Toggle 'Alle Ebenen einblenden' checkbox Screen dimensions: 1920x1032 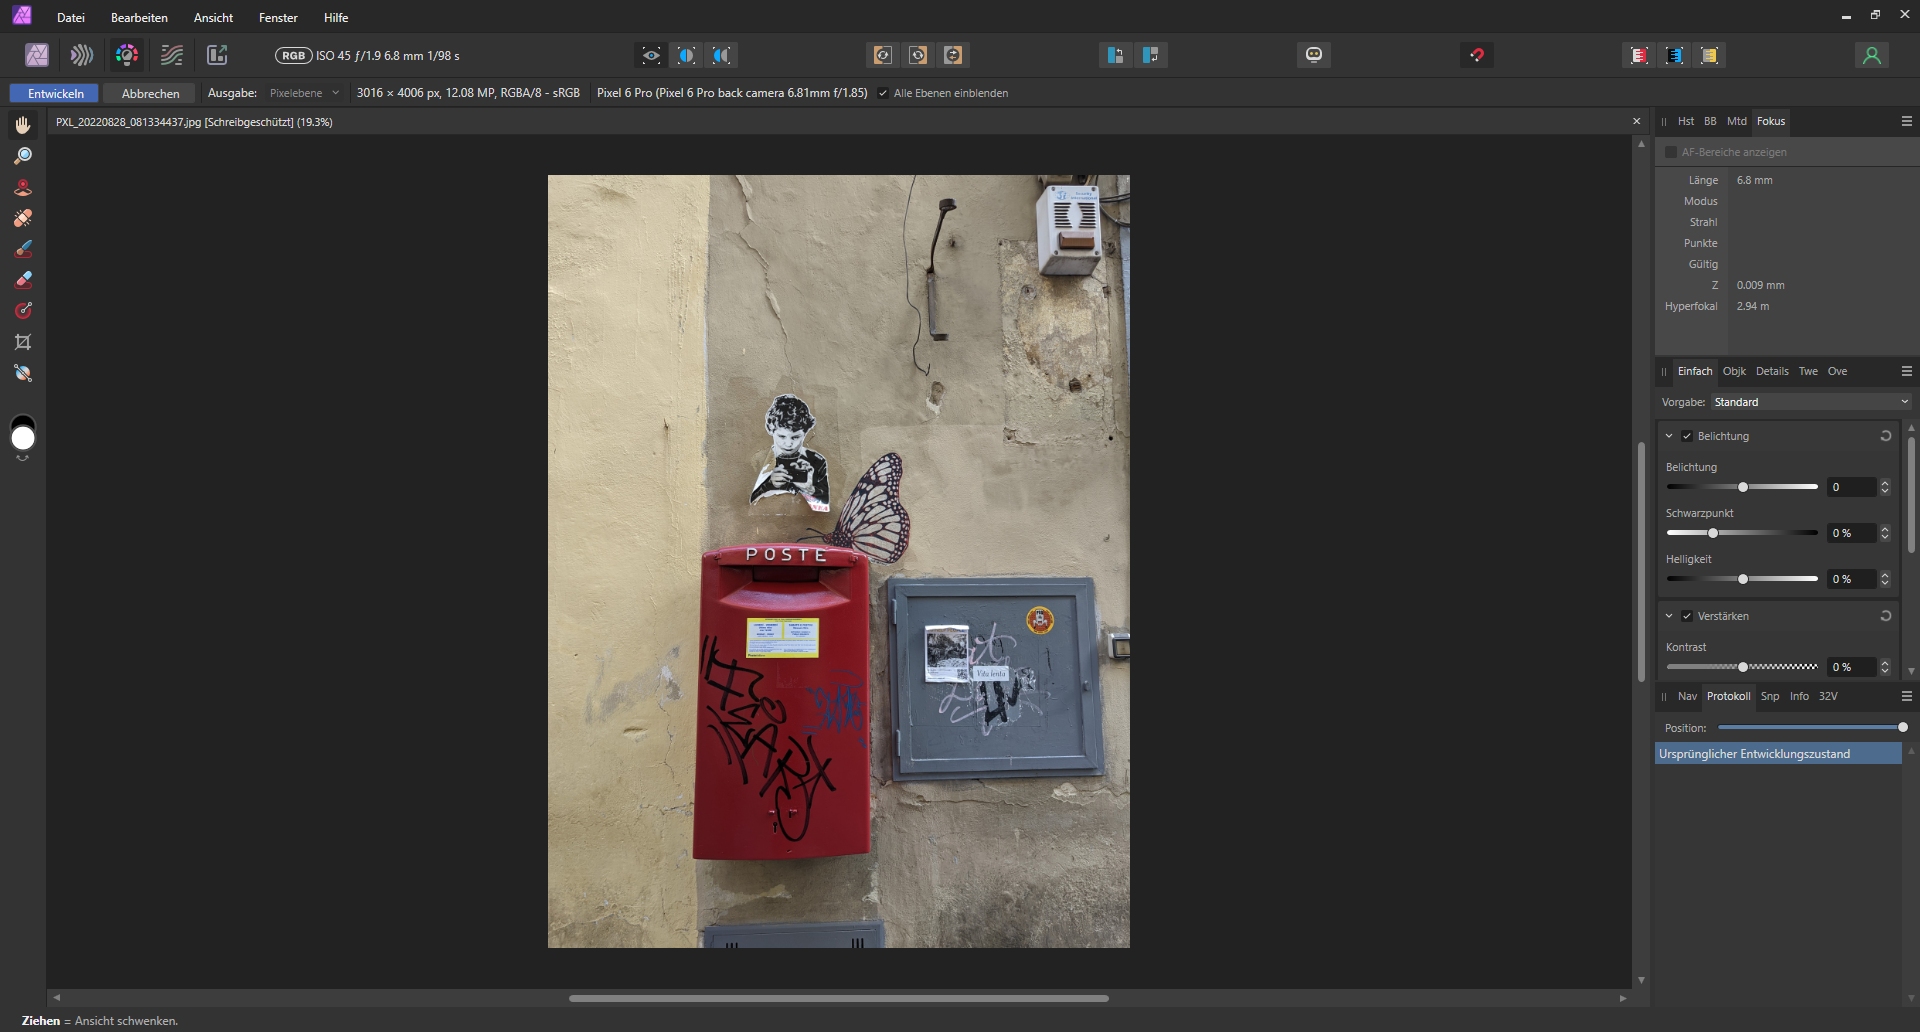883,93
